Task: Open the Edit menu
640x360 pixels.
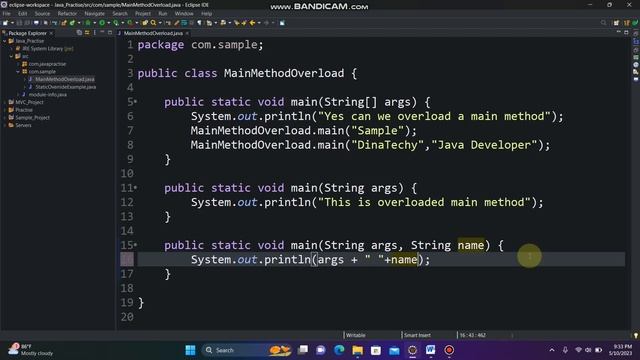Action: coord(22,13)
